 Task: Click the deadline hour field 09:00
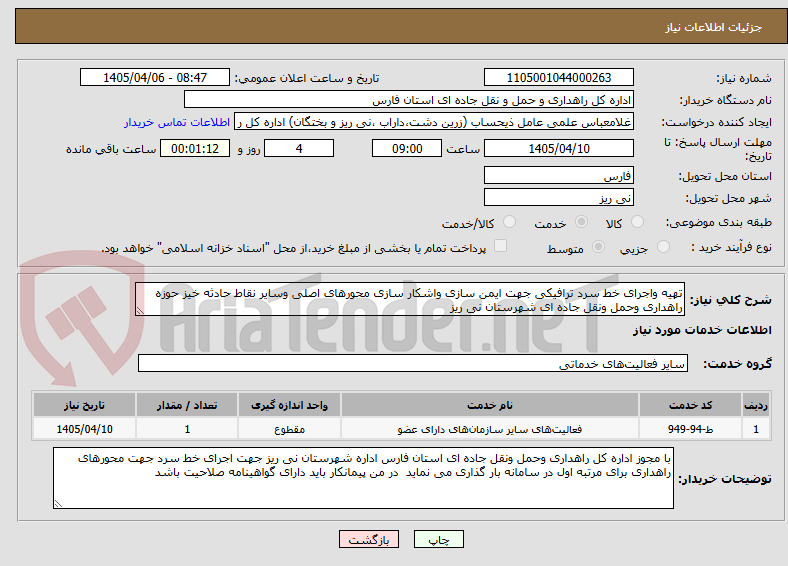[x=407, y=148]
